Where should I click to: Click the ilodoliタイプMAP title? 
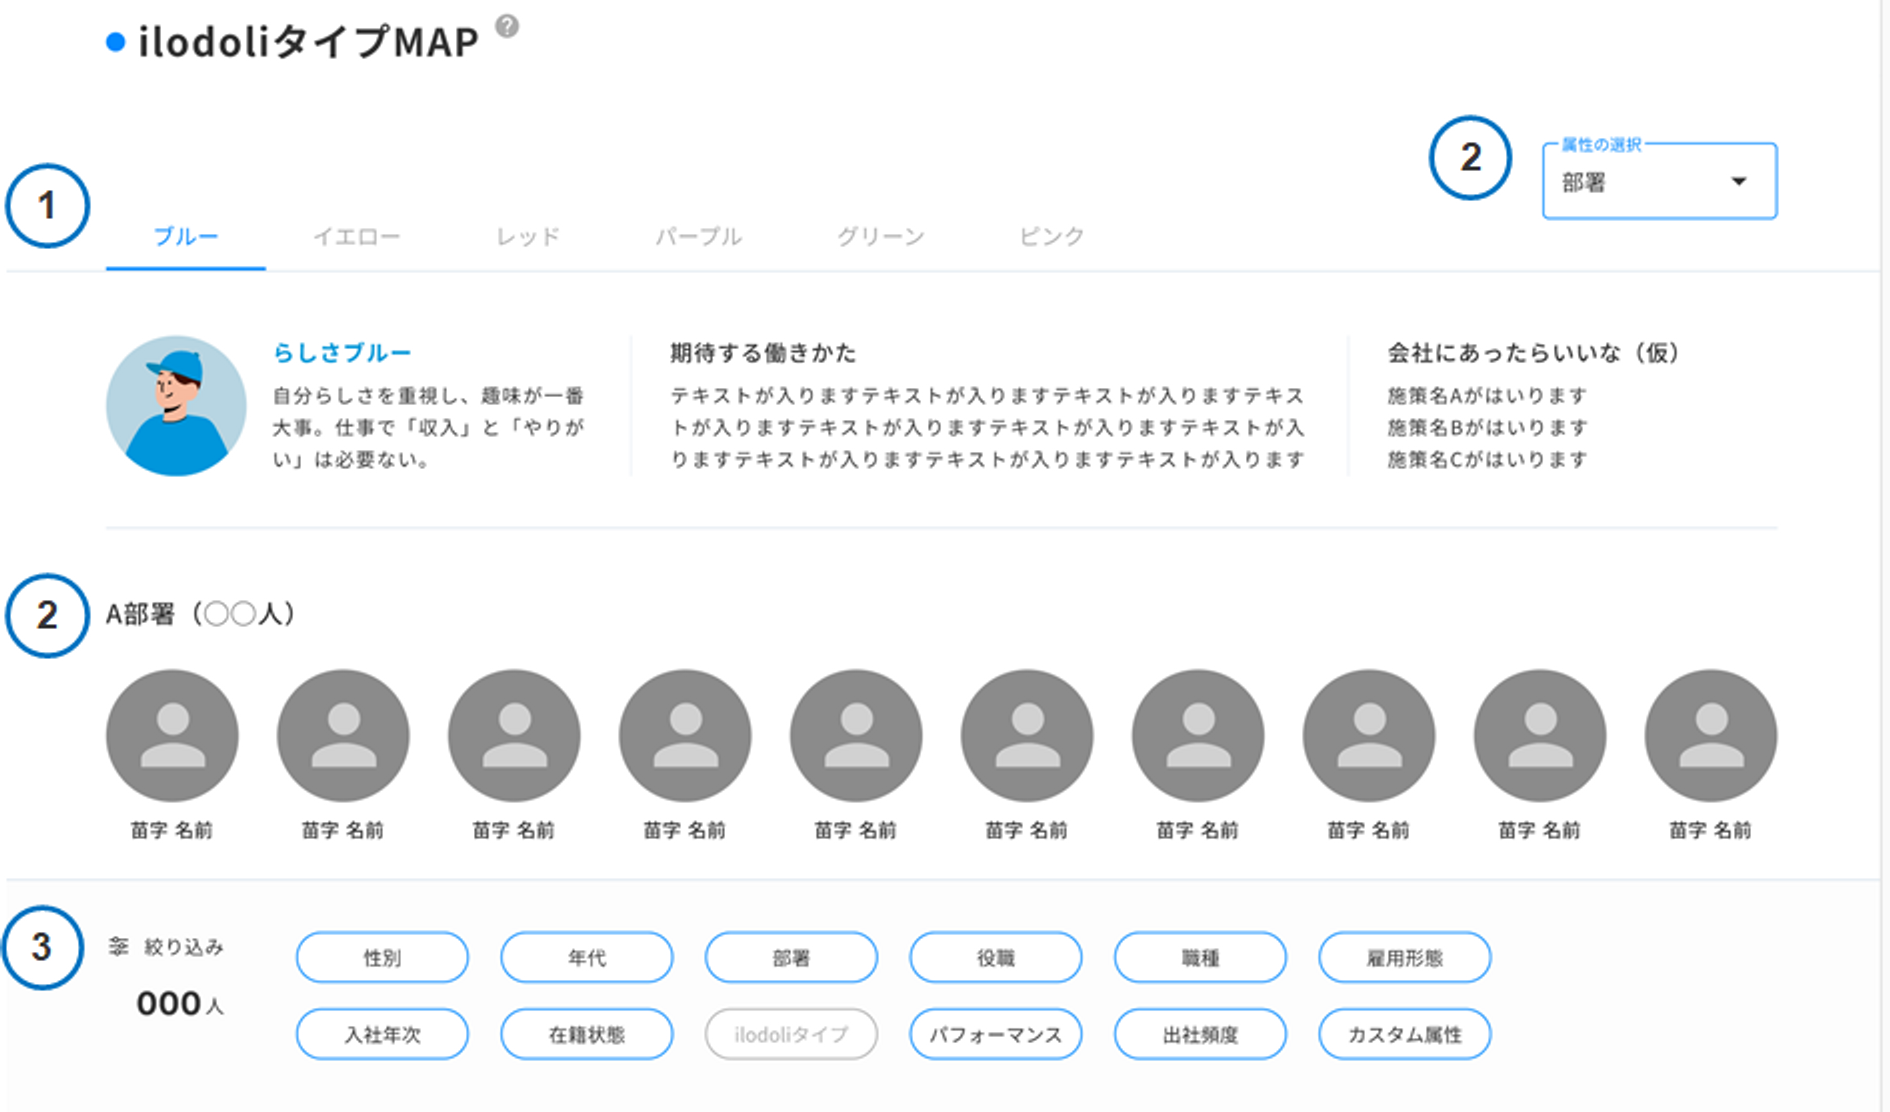[308, 42]
